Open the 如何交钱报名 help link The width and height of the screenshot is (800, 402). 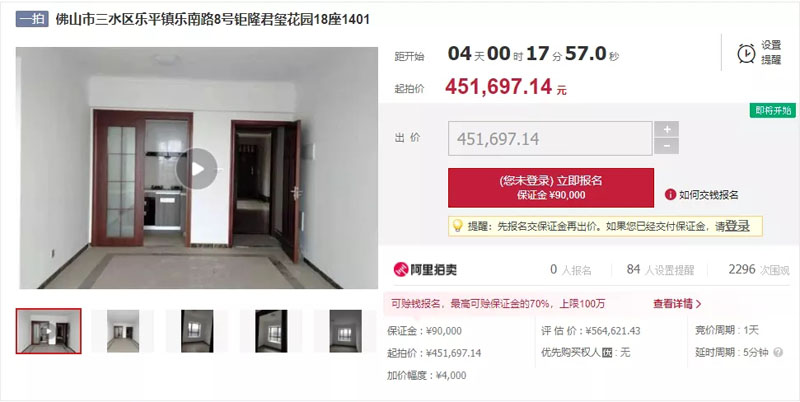pyautogui.click(x=708, y=194)
